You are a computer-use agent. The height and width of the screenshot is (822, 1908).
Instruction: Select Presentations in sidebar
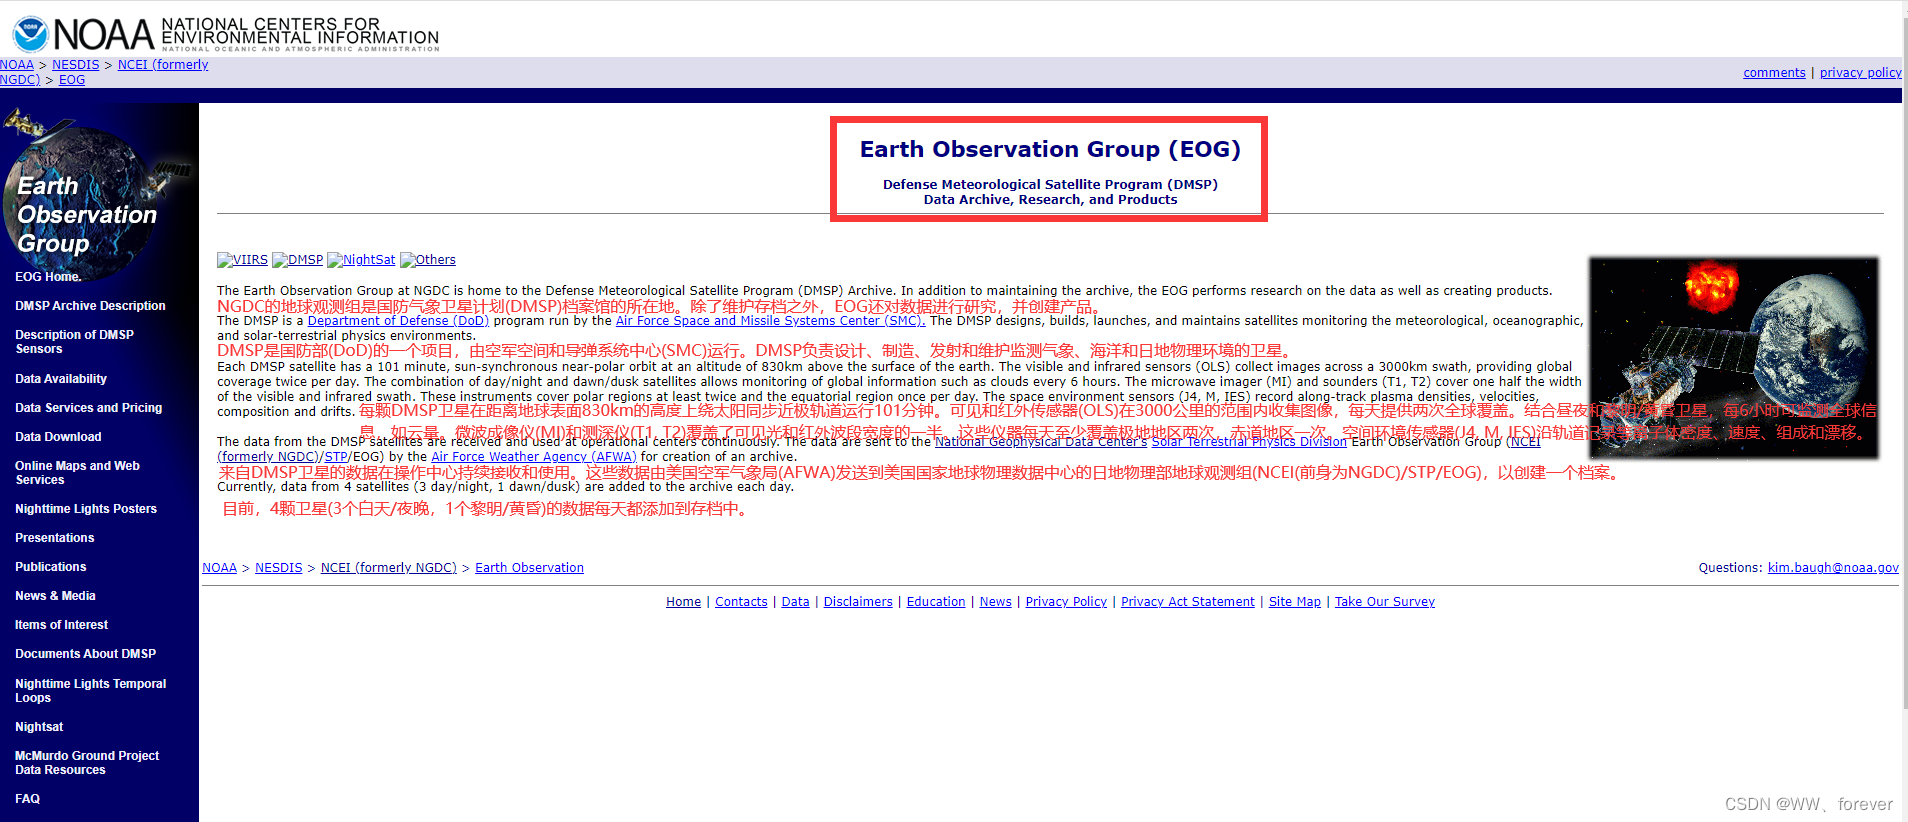55,538
